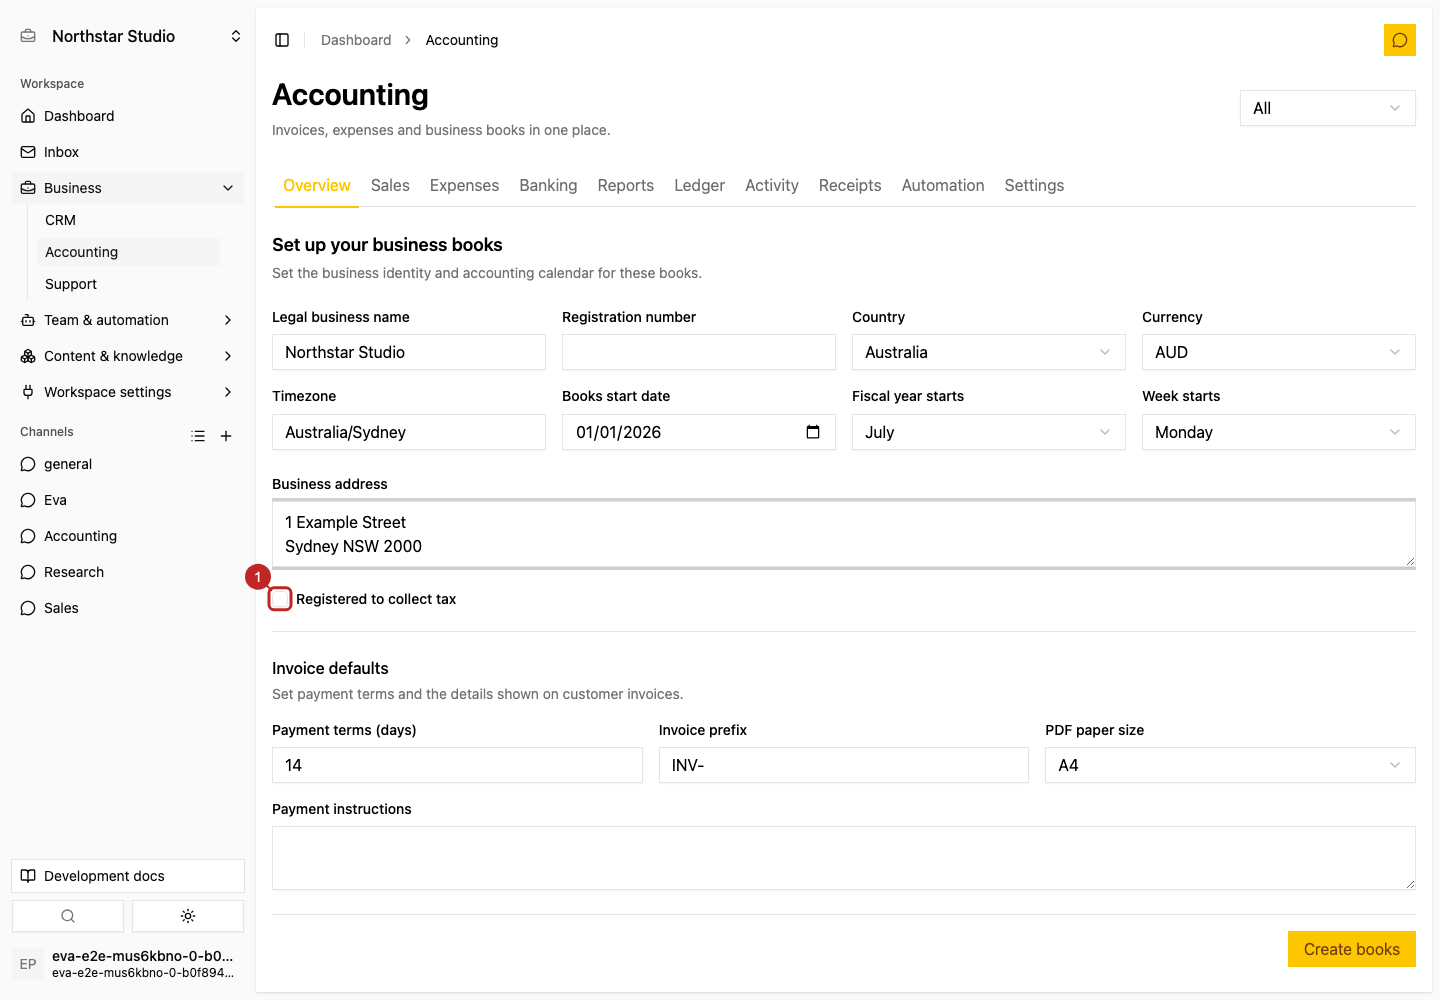Click the Team & automation robot icon
The height and width of the screenshot is (1000, 1440).
[28, 320]
